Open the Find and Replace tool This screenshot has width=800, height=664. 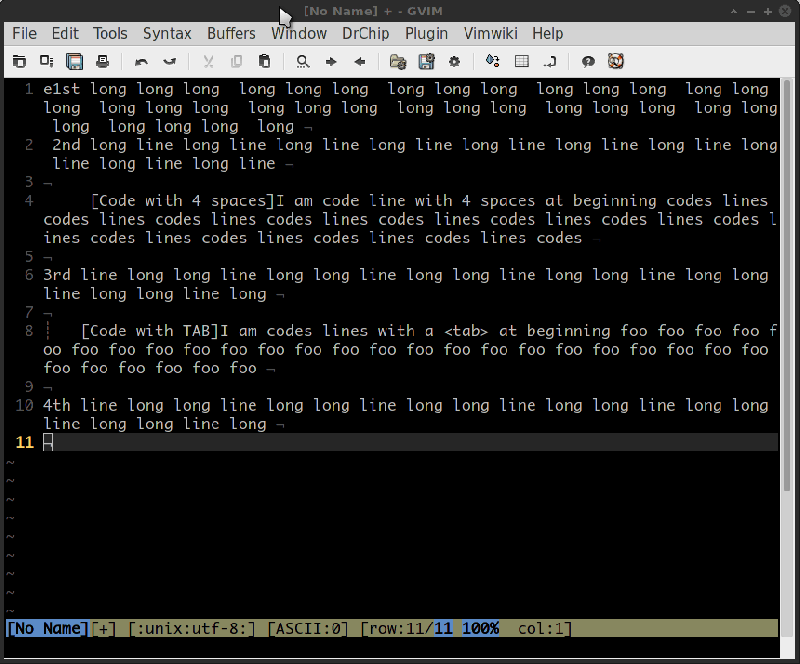pyautogui.click(x=302, y=61)
